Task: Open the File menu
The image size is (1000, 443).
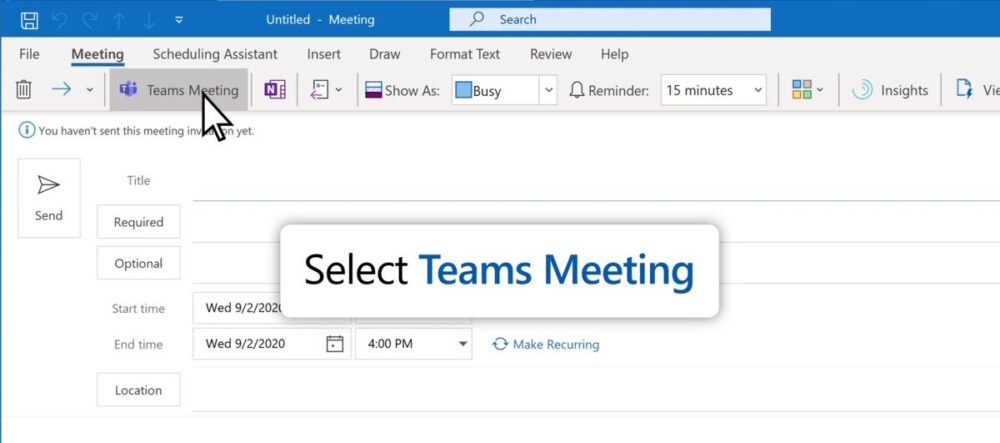Action: click(30, 54)
